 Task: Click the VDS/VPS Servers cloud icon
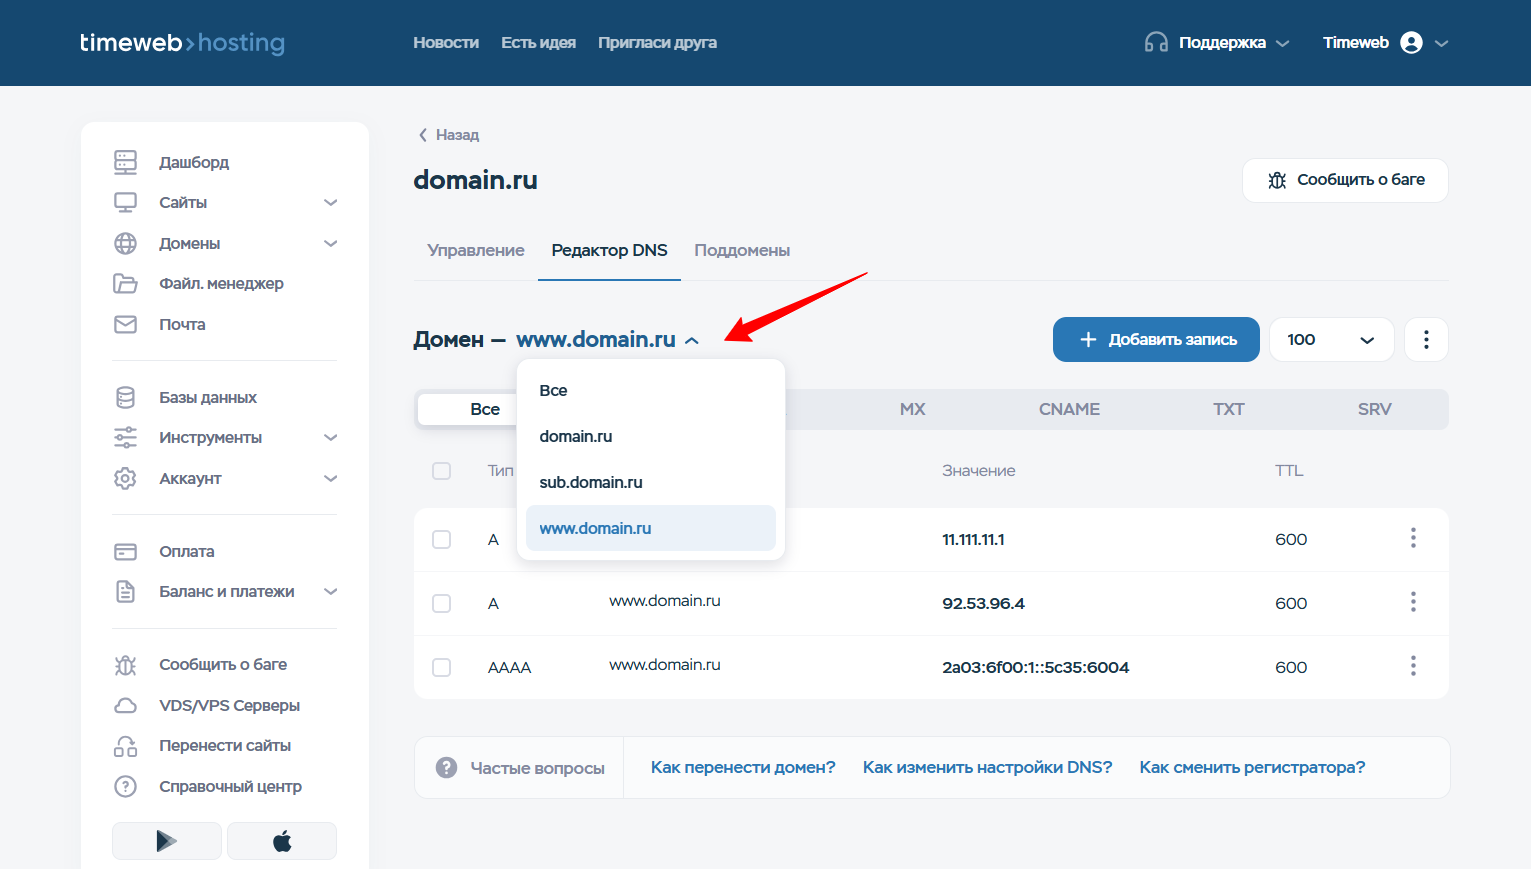125,706
